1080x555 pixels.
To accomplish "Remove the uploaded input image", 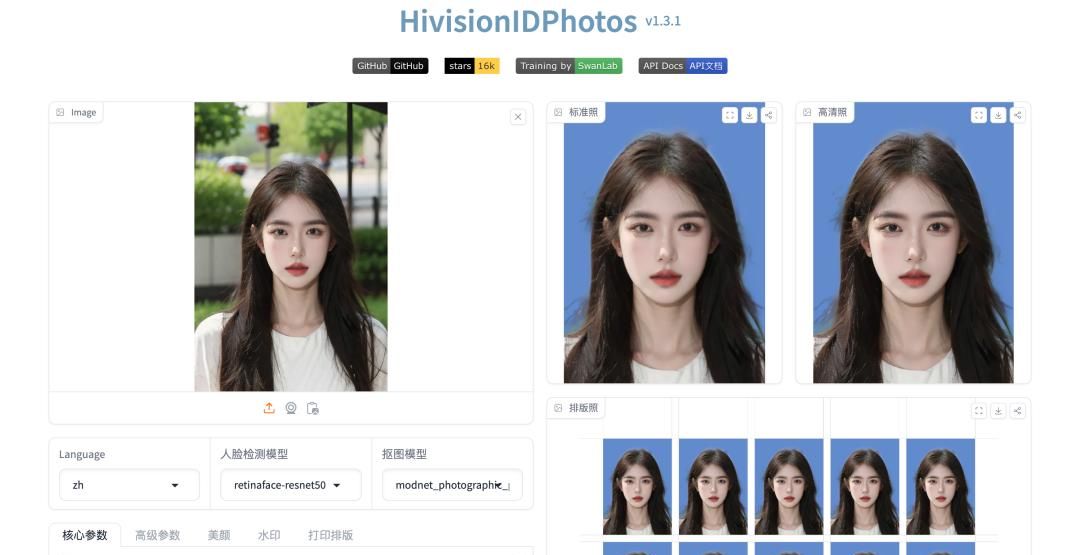I will [x=518, y=117].
